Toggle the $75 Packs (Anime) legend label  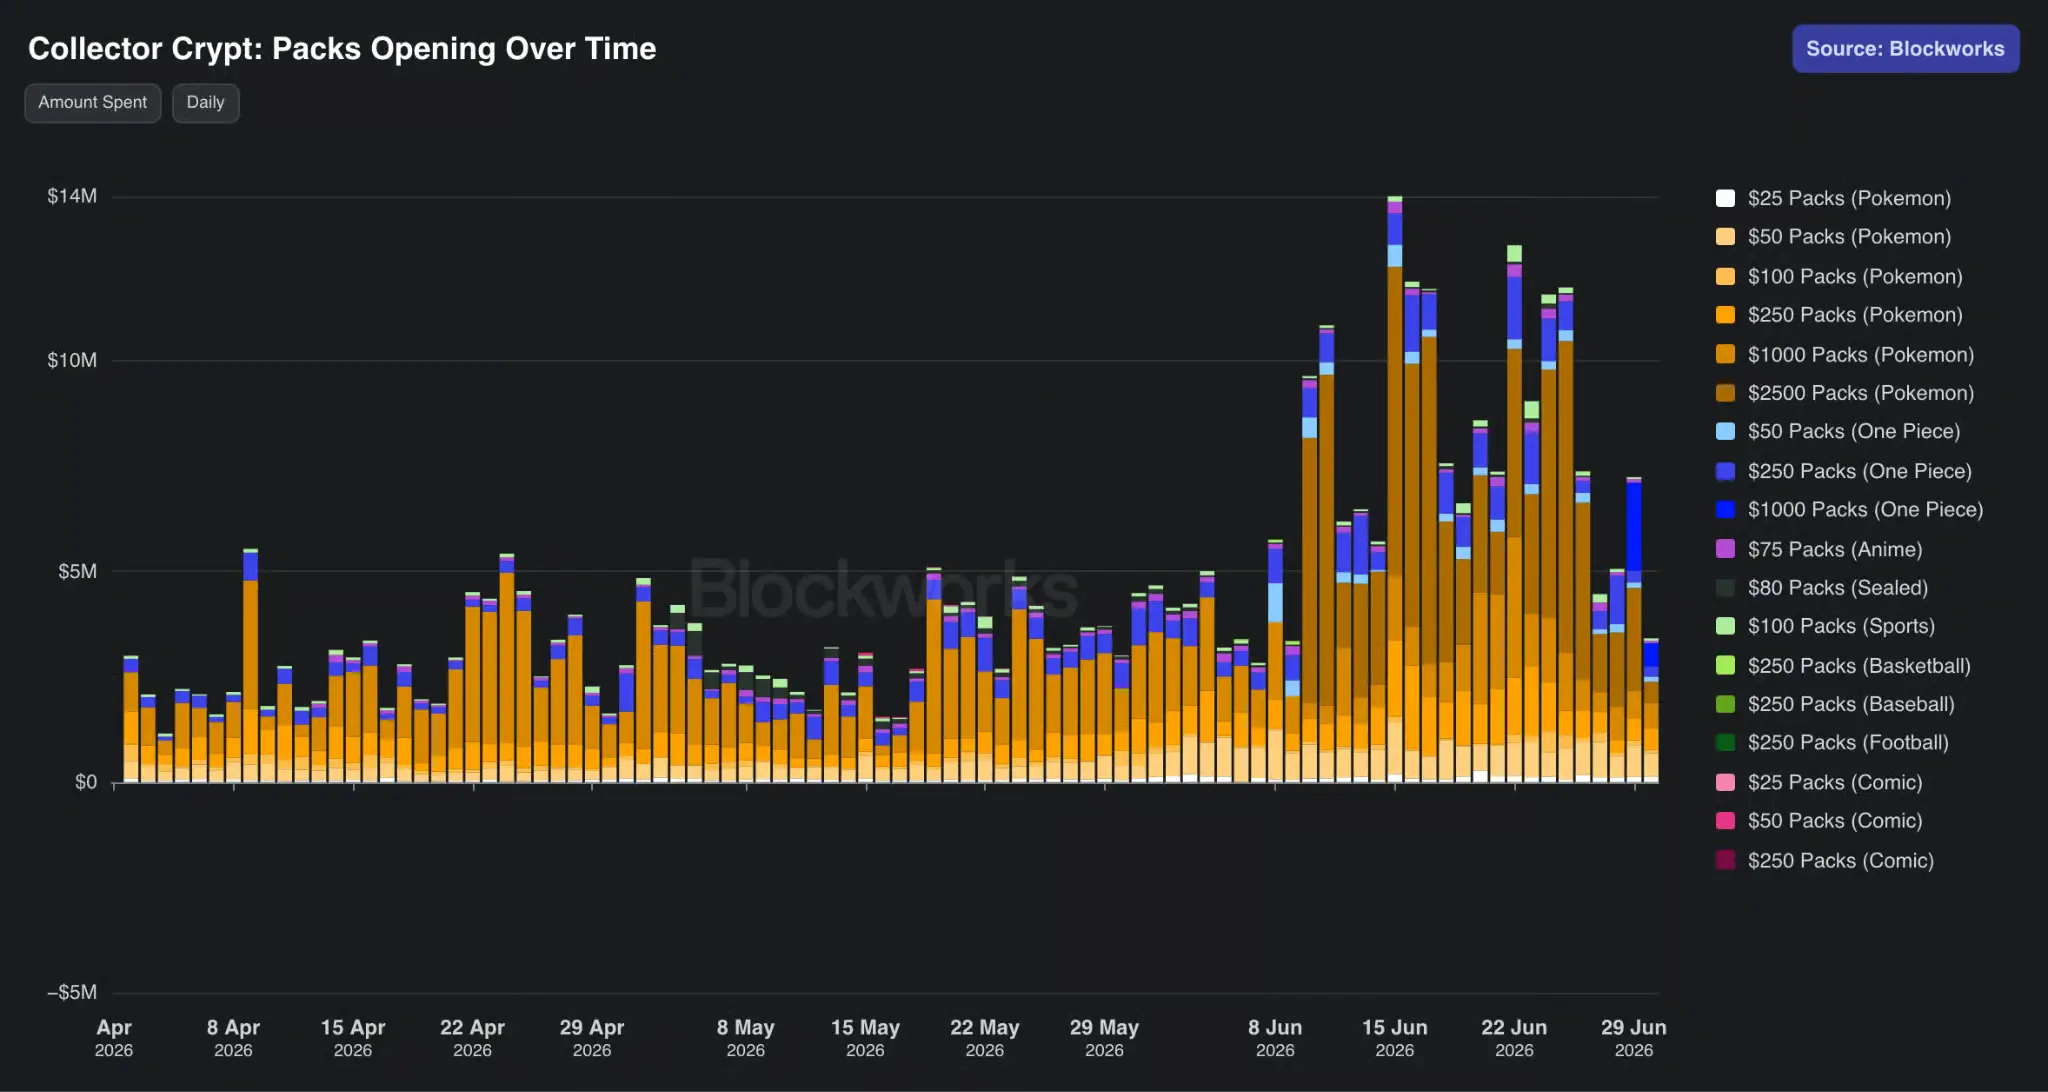(1835, 549)
